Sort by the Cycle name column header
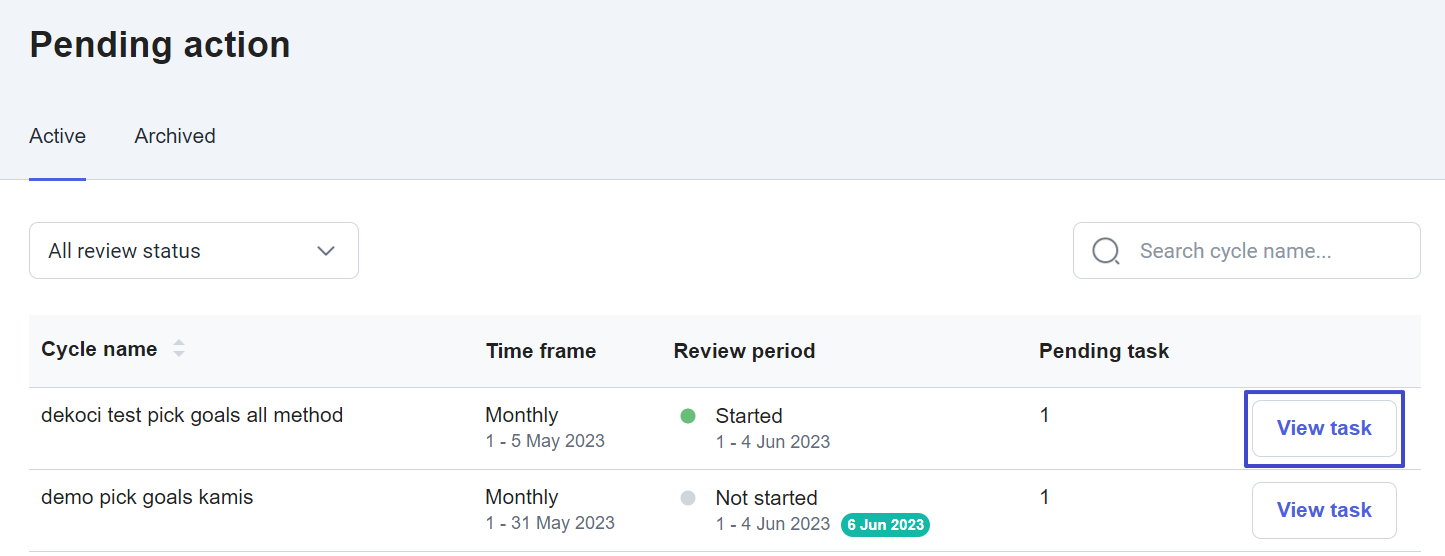1445x556 pixels. 99,349
